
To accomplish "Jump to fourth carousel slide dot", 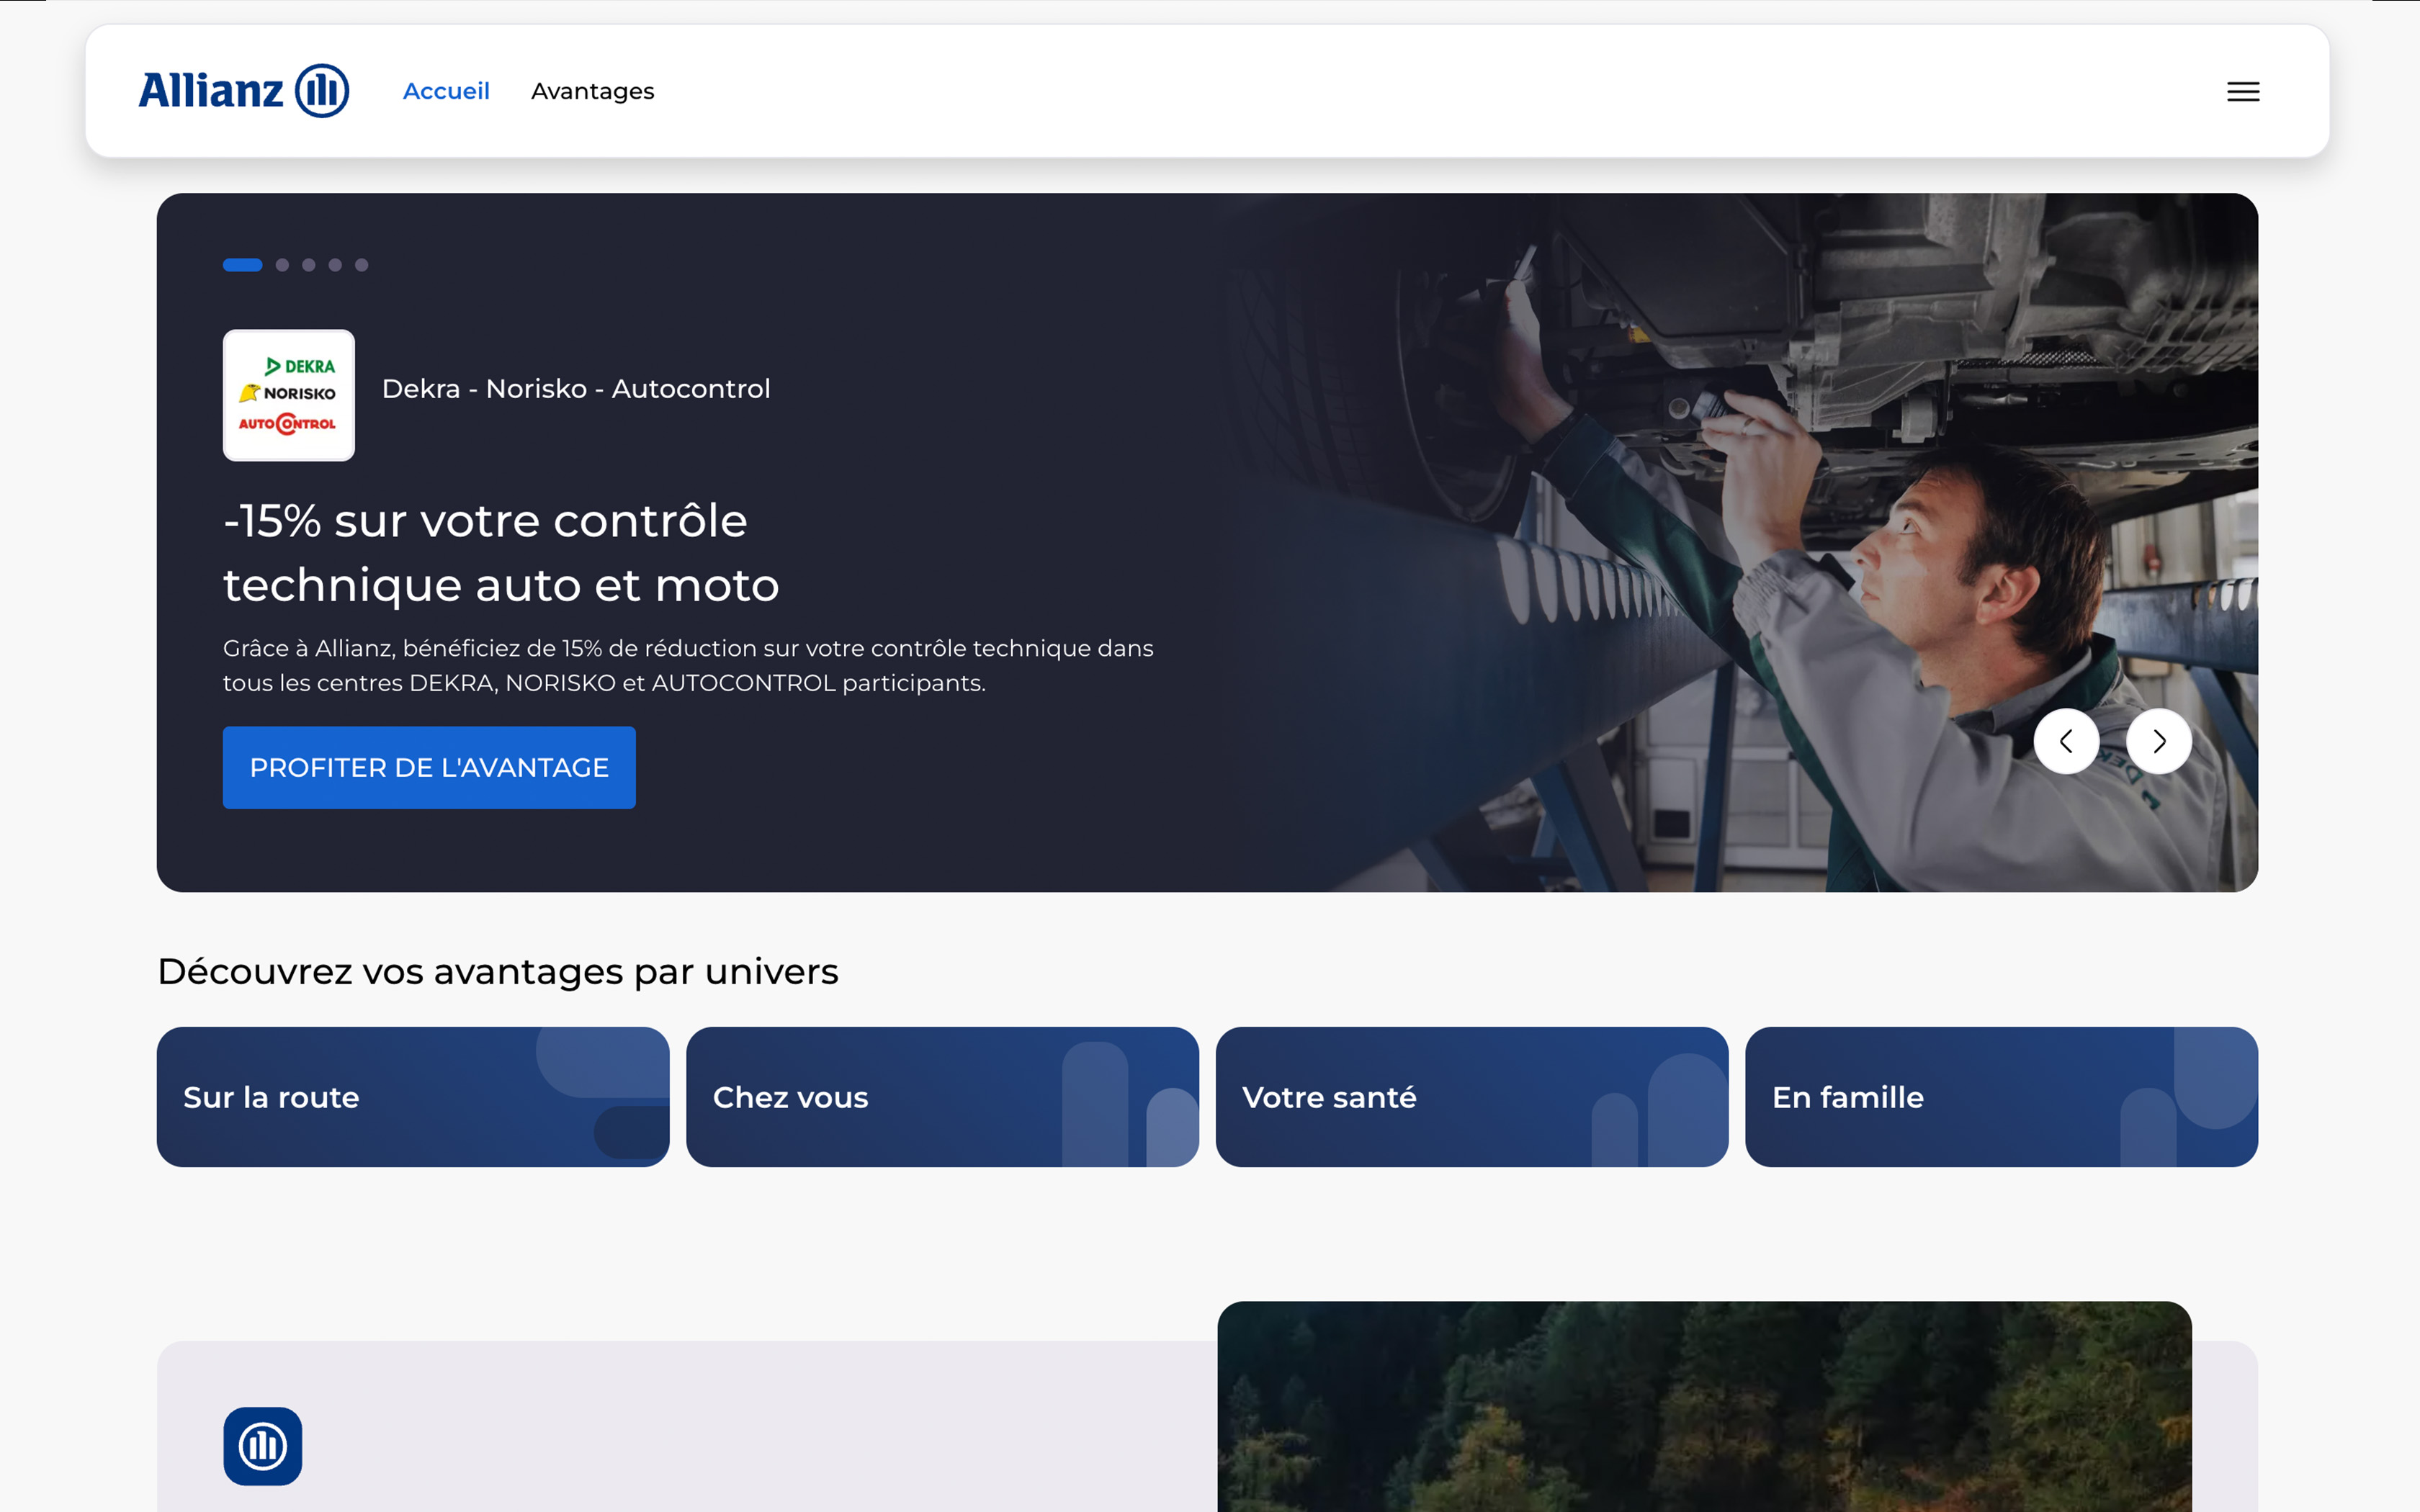I will tap(335, 265).
